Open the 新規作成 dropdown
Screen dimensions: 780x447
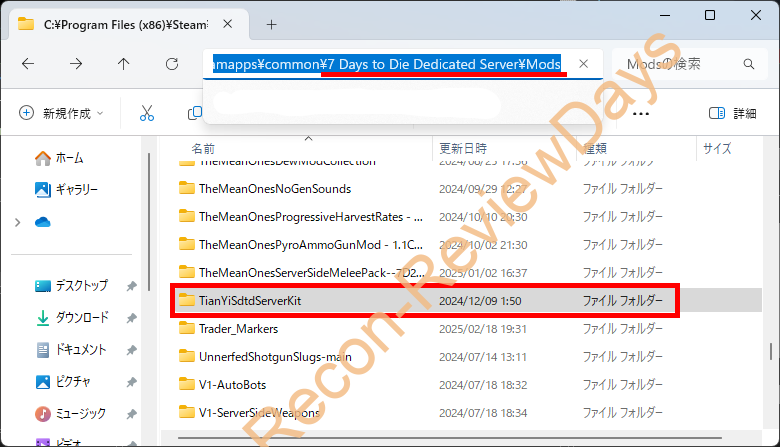coord(61,113)
